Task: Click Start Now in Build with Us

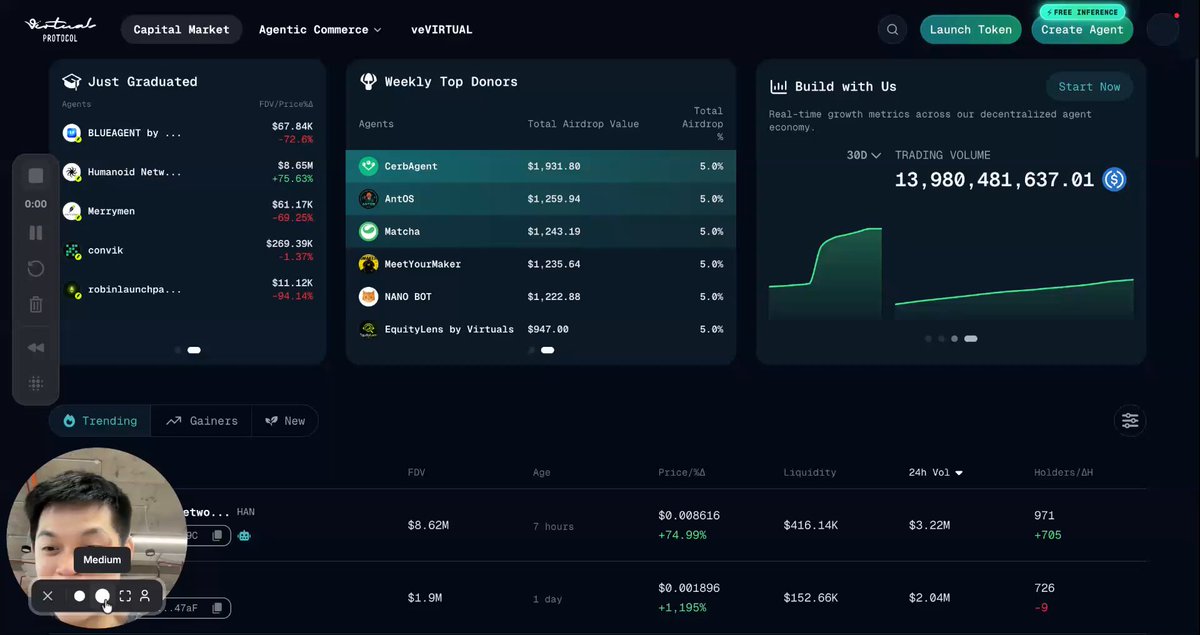Action: pos(1090,87)
